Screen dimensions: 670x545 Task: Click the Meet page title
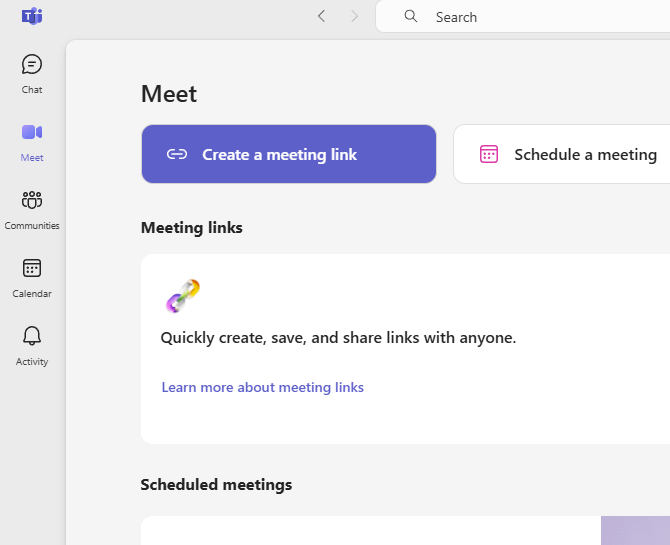[x=169, y=94]
